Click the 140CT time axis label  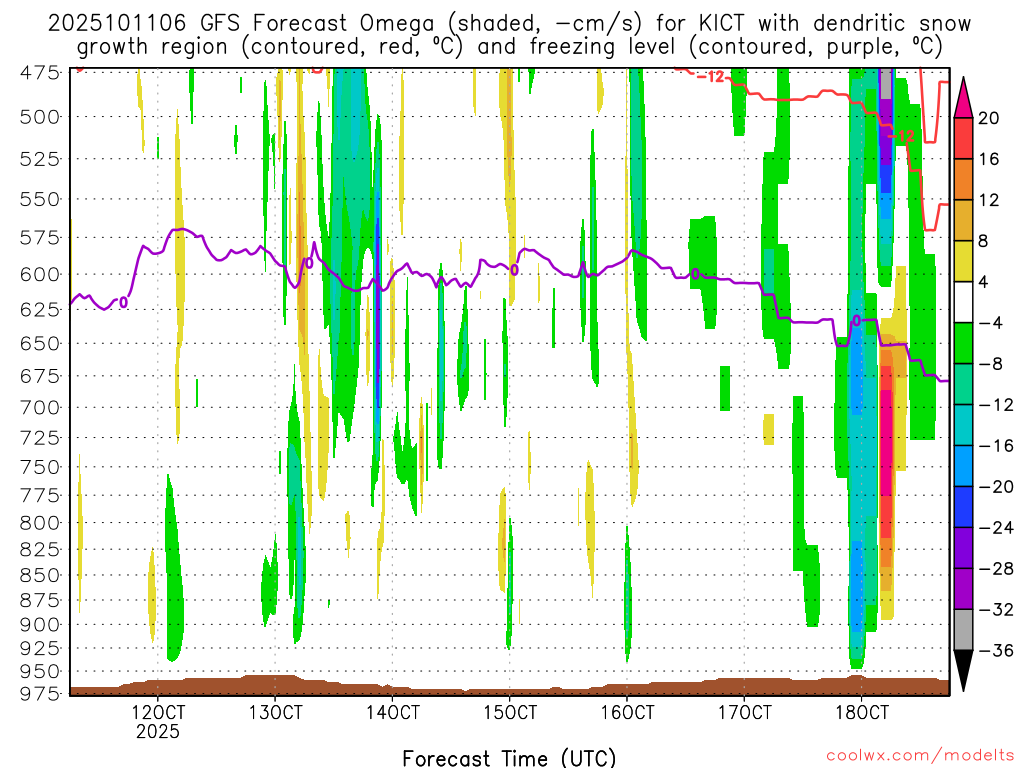[392, 711]
